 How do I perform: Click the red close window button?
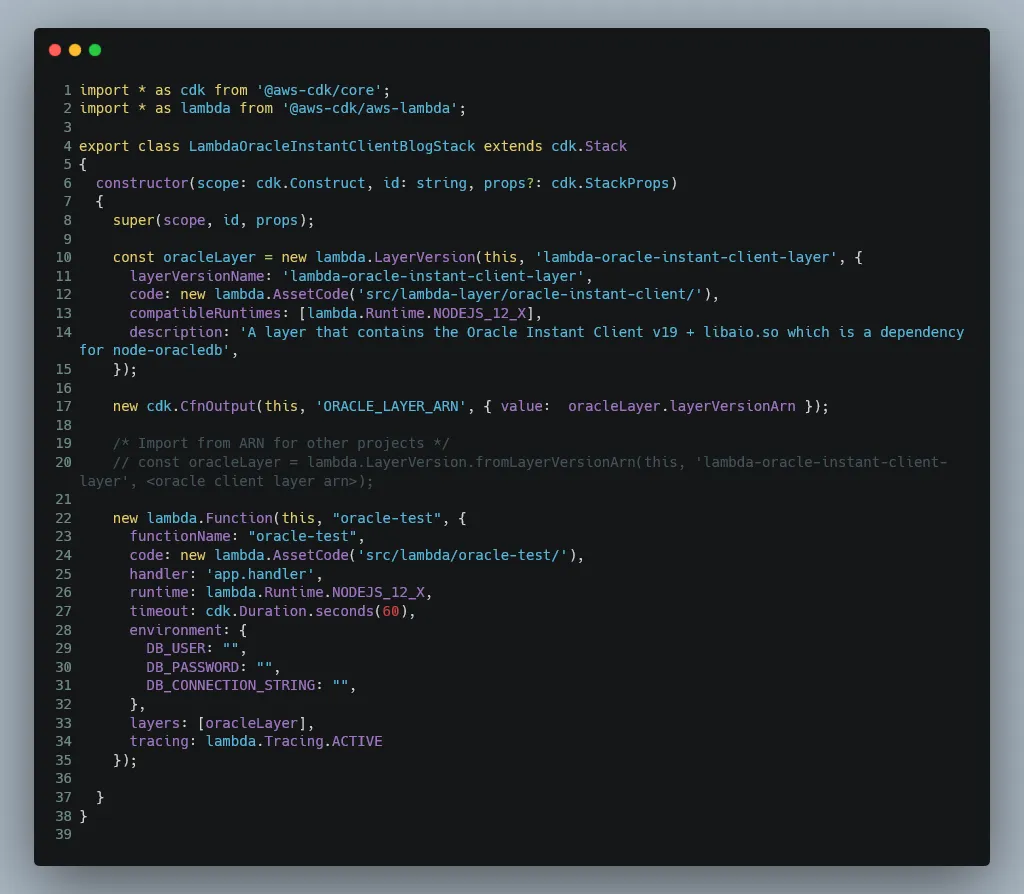55,50
